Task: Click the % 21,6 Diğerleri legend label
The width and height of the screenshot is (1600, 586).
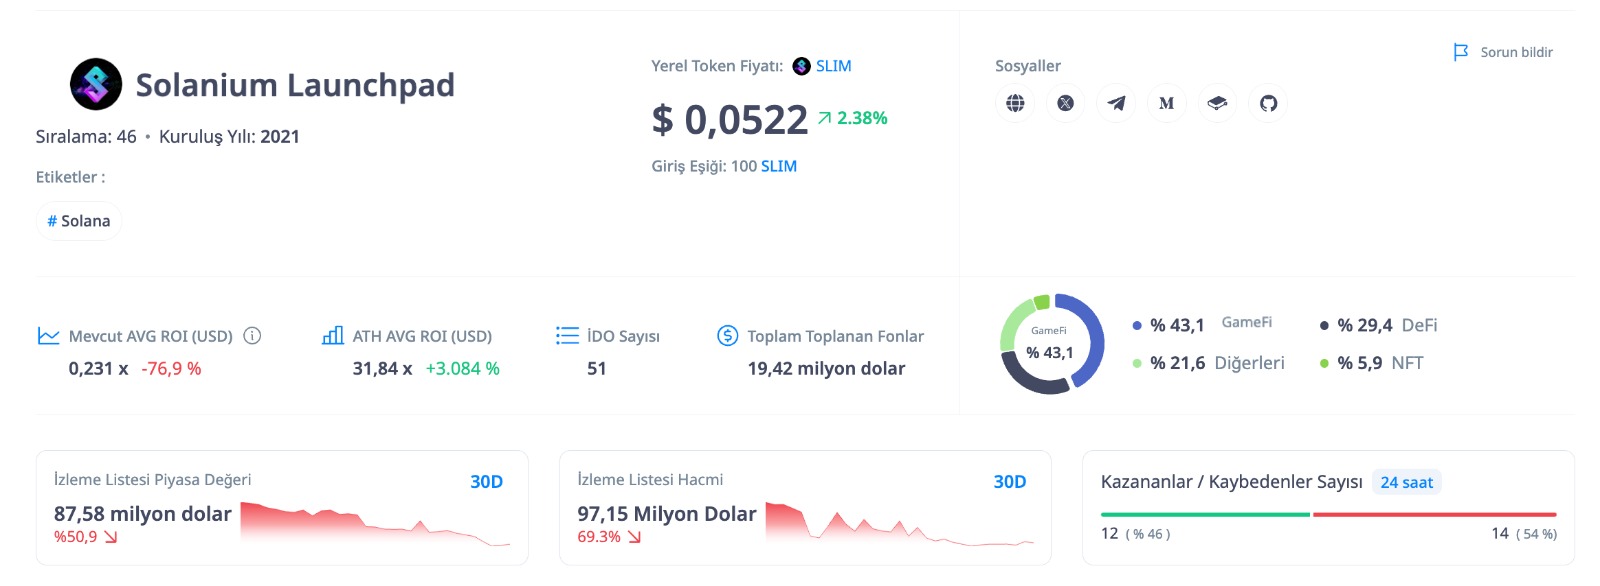Action: tap(1217, 363)
